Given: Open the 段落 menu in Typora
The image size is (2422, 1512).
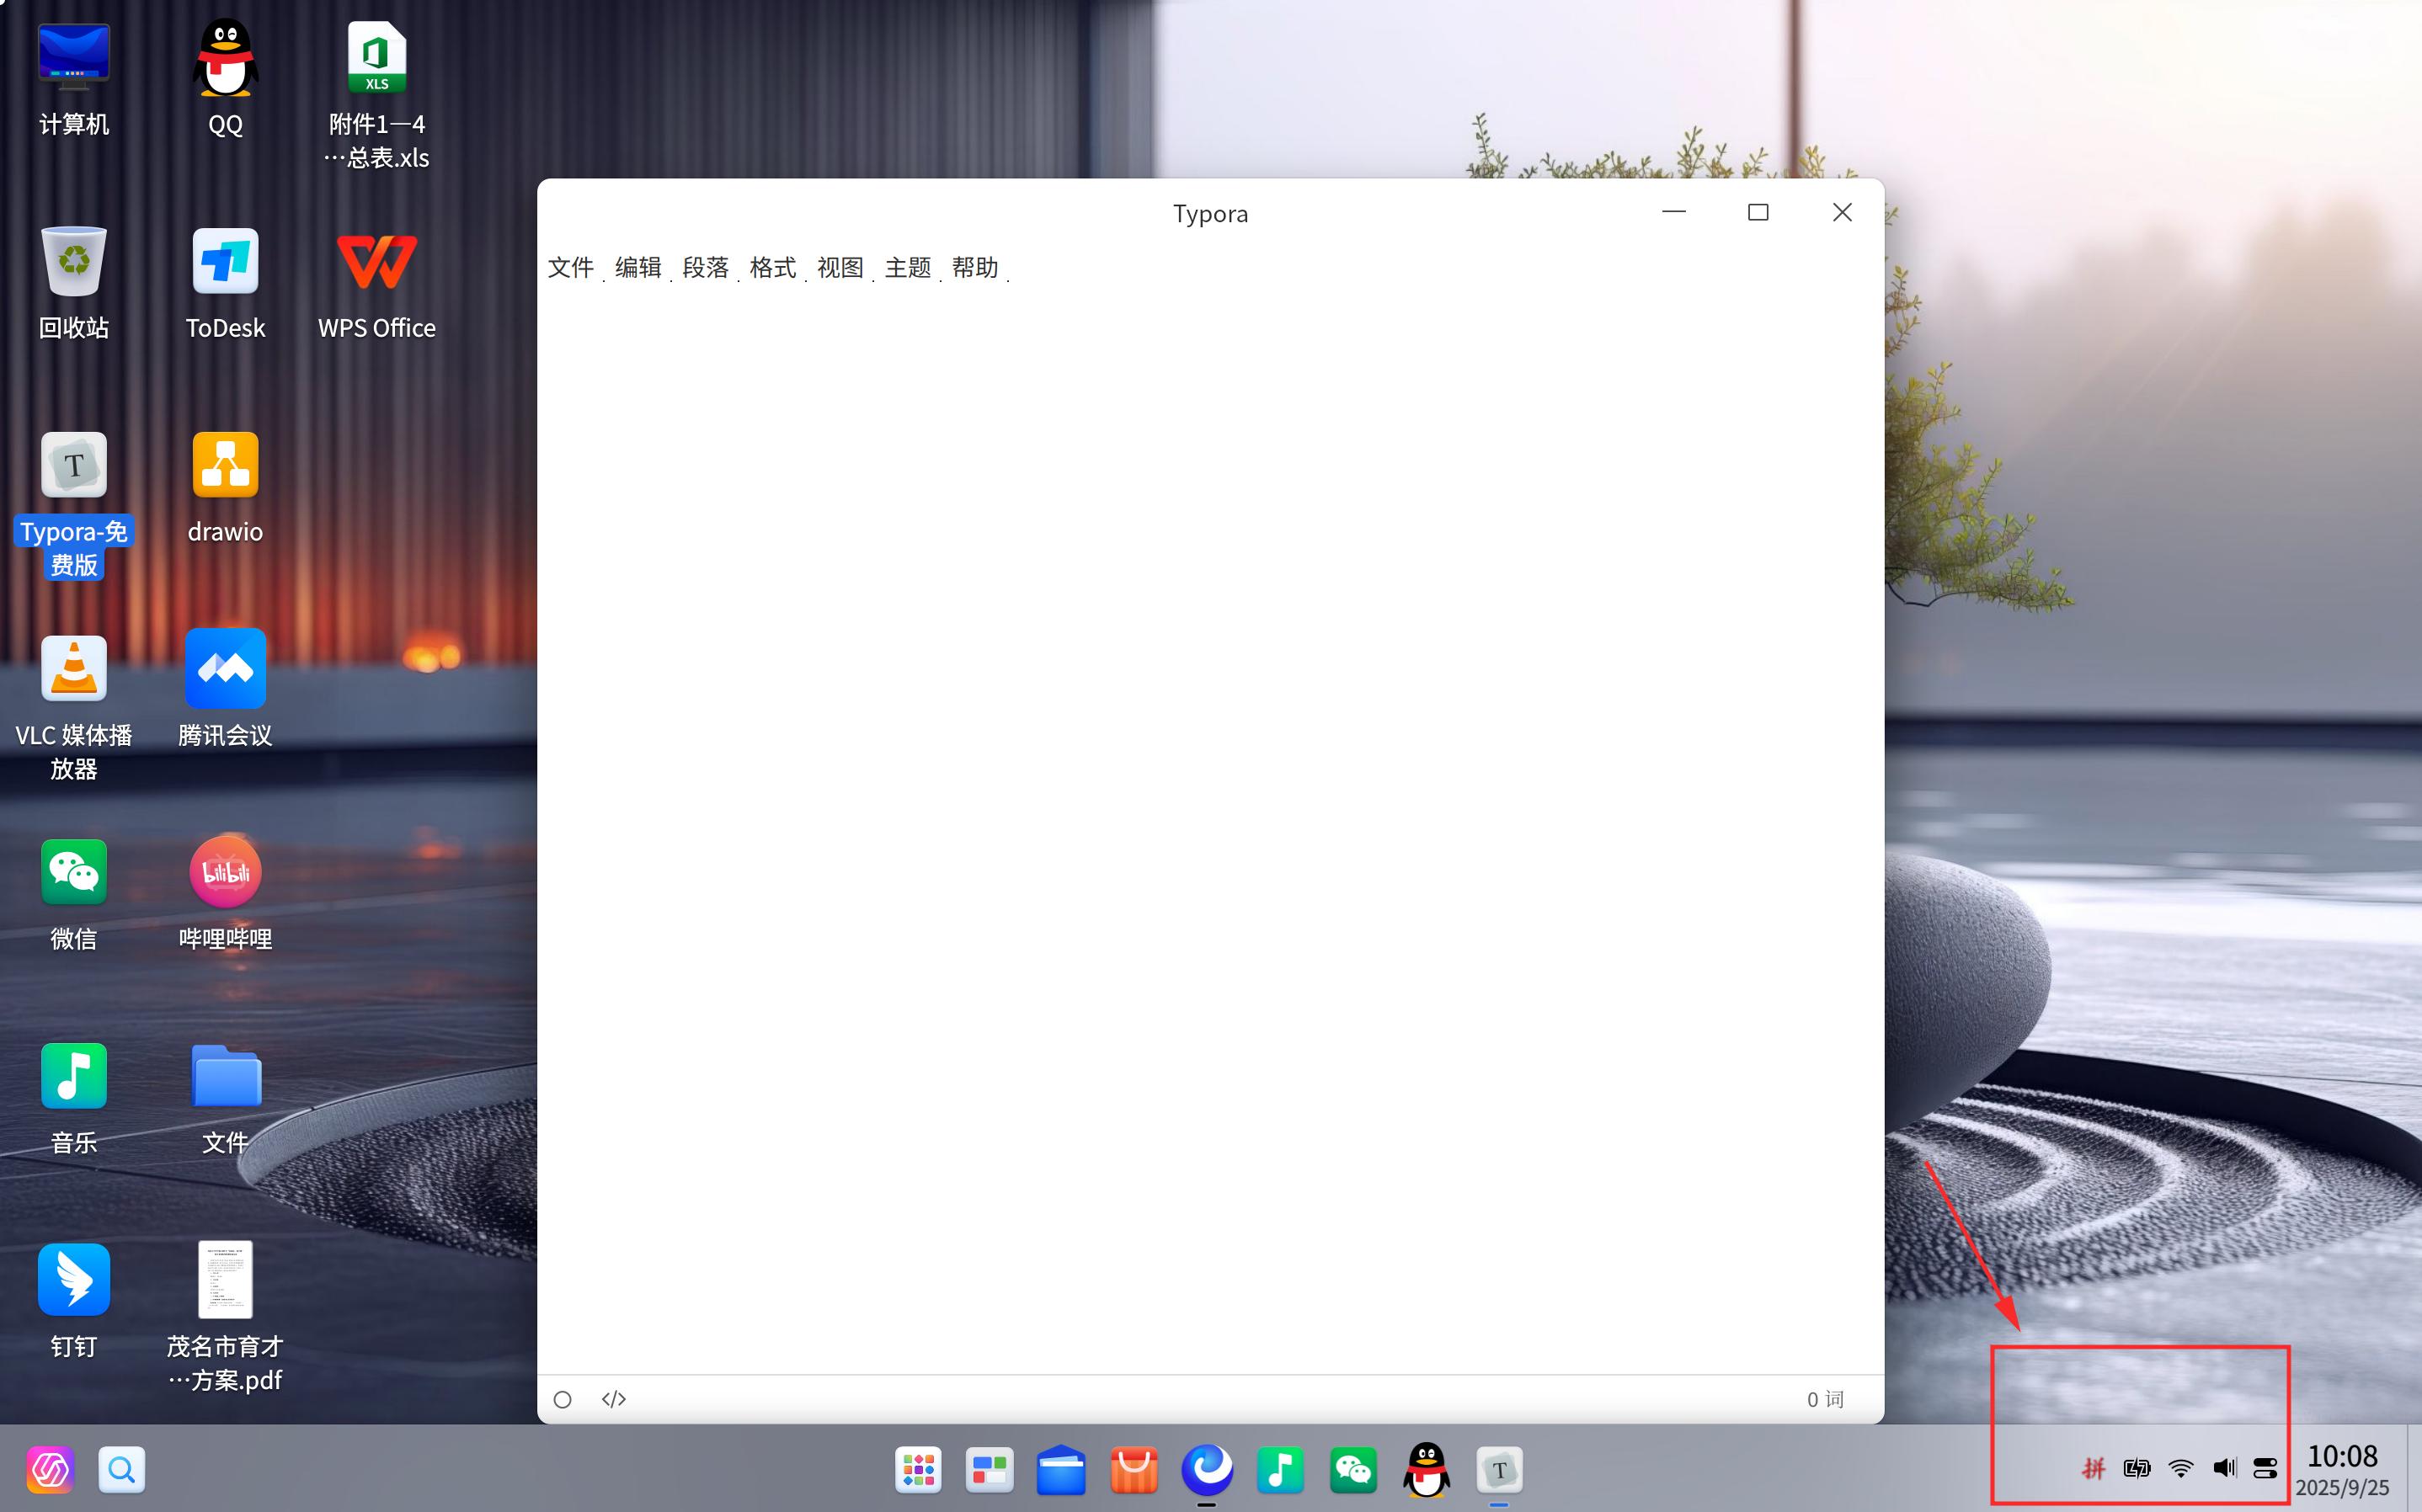Looking at the screenshot, I should [706, 267].
